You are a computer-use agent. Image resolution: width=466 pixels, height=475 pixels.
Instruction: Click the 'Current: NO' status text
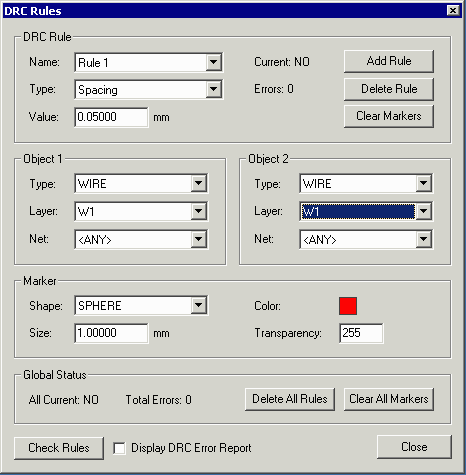coord(282,62)
